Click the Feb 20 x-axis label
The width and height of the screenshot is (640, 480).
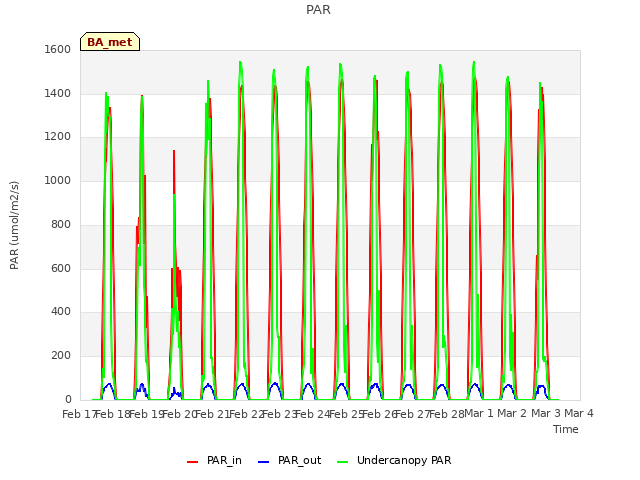coord(180,414)
